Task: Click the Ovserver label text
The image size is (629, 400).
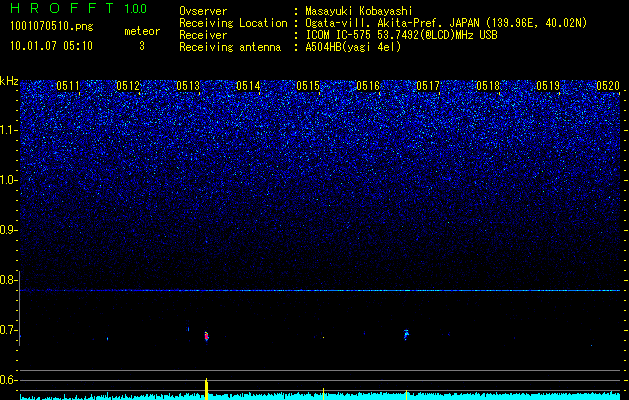Action: [x=203, y=11]
